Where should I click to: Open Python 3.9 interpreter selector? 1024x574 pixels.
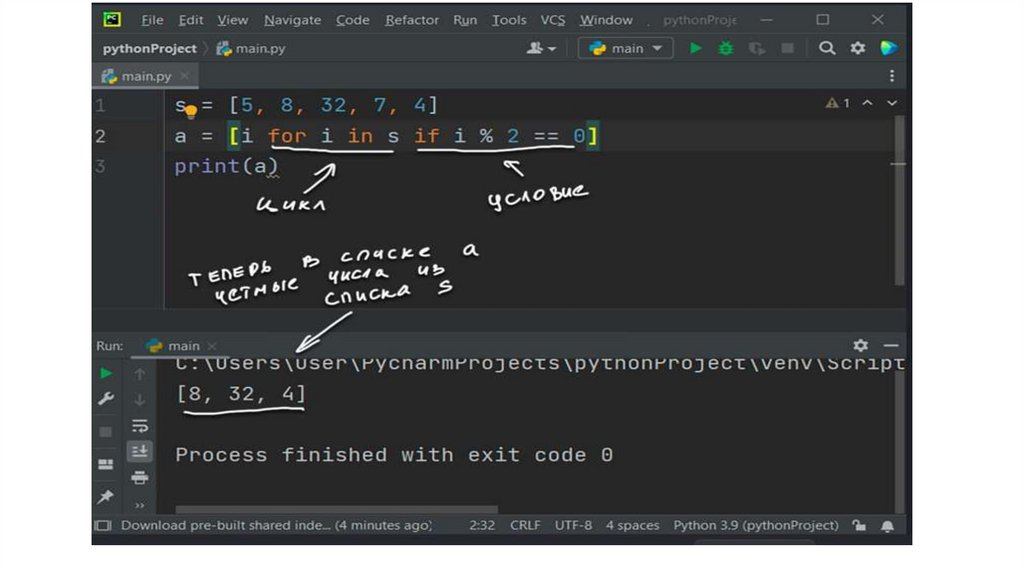[756, 526]
